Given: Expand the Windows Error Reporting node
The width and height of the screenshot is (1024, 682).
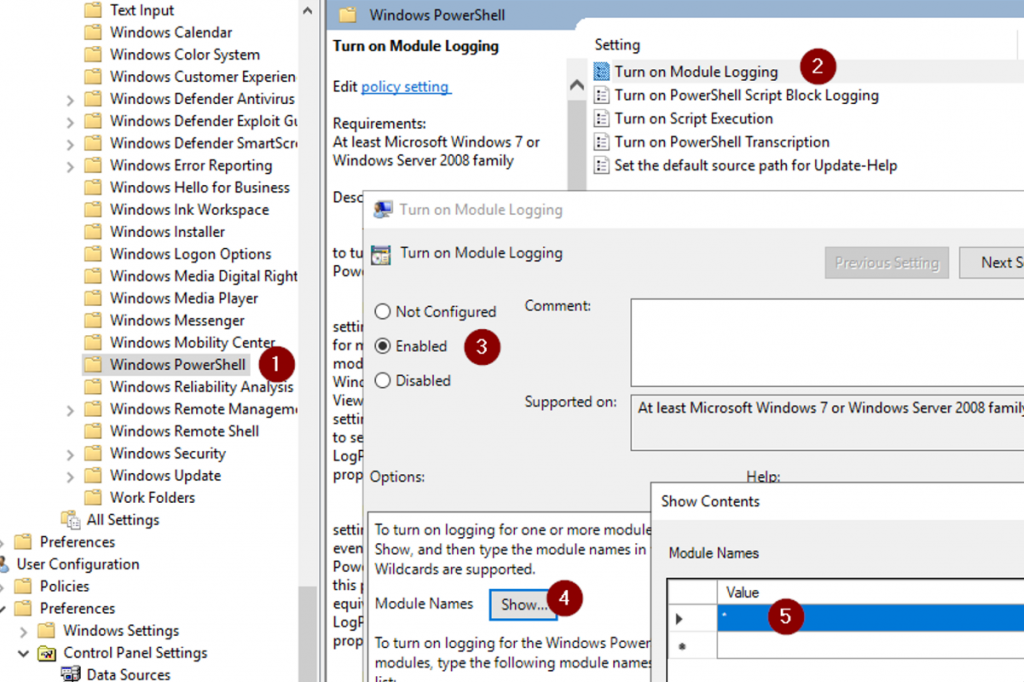Looking at the screenshot, I should [71, 167].
